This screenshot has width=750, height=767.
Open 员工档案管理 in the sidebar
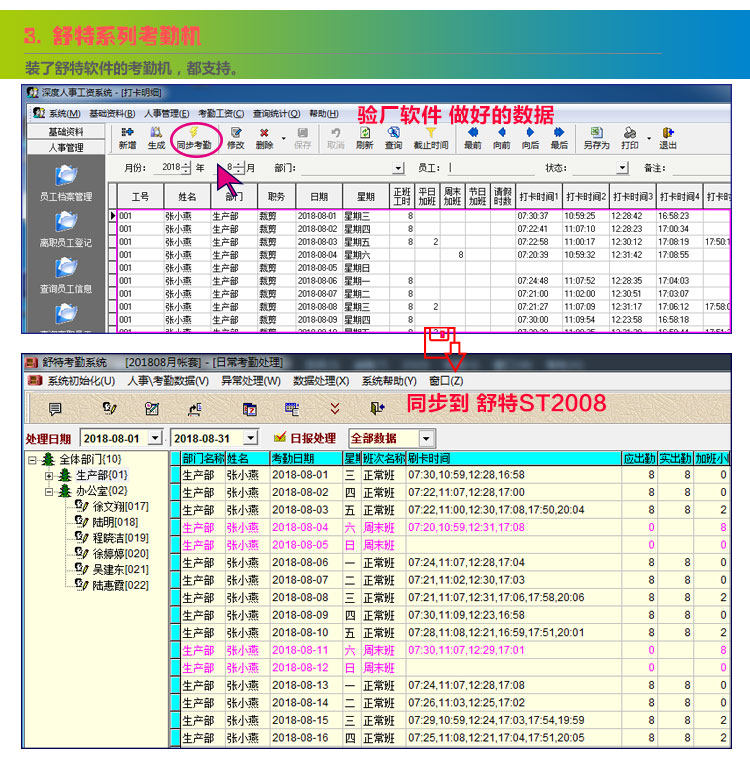coord(66,183)
